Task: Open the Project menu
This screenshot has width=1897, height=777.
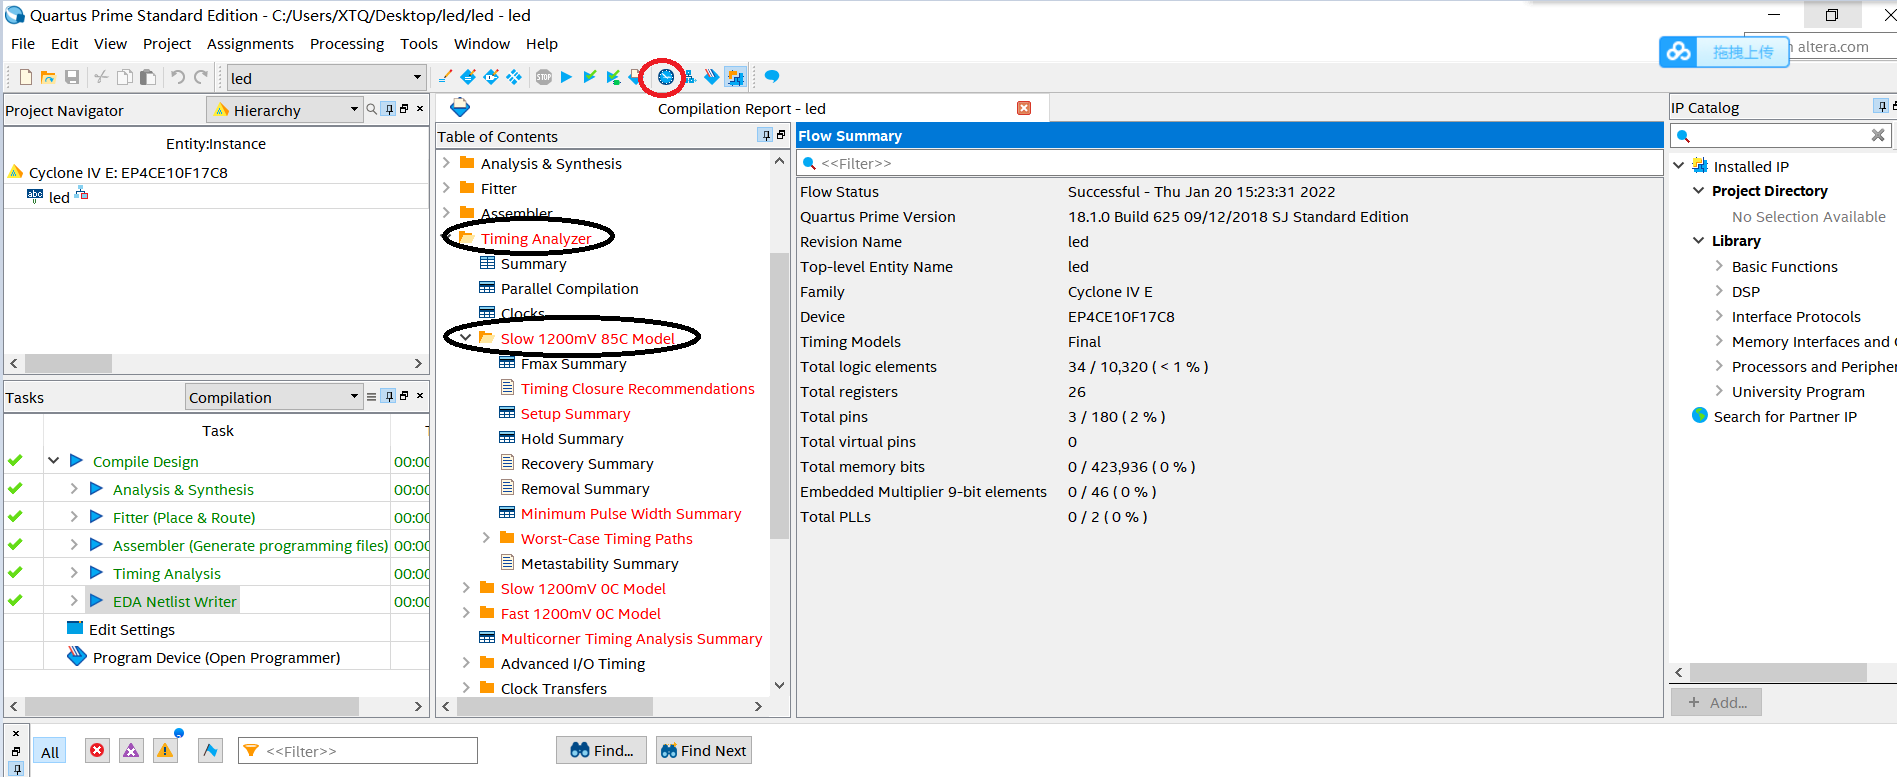Action: [x=167, y=44]
